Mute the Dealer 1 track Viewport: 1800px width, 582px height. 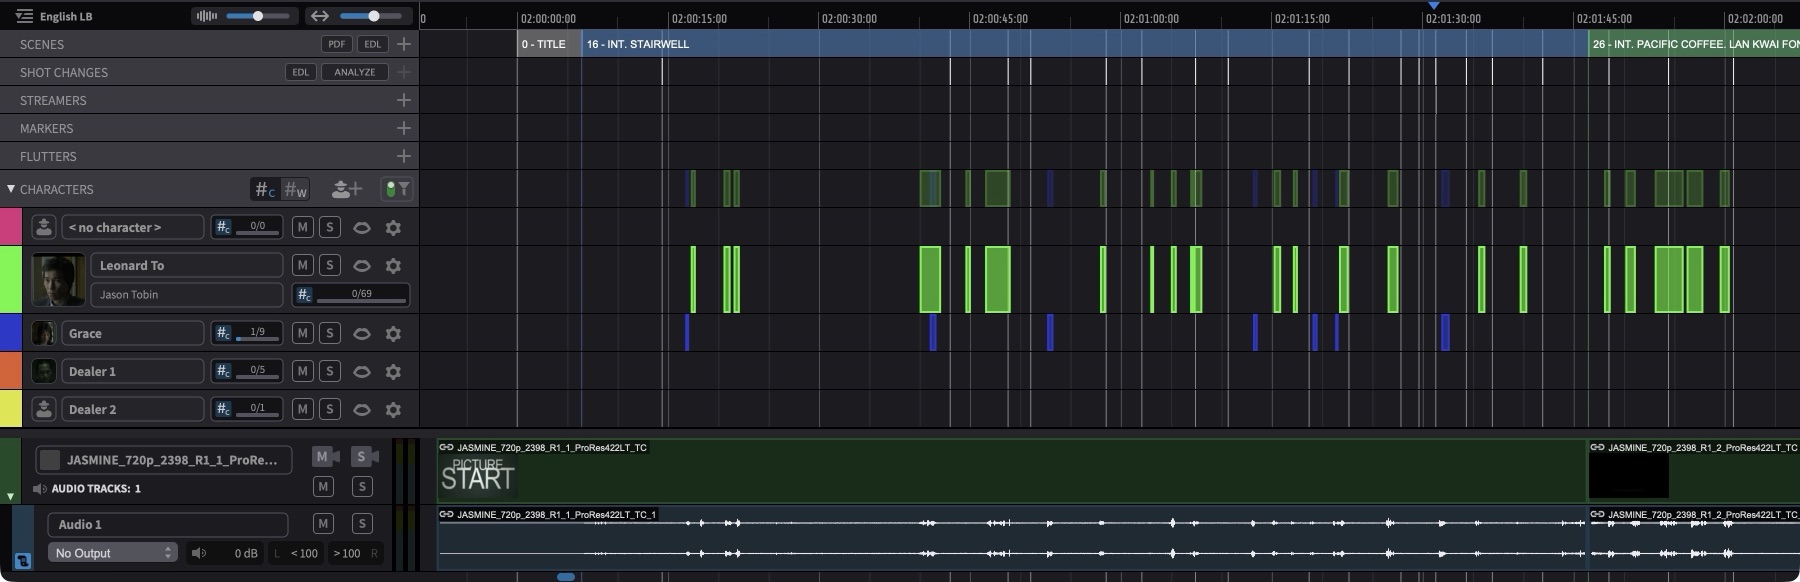pyautogui.click(x=302, y=371)
